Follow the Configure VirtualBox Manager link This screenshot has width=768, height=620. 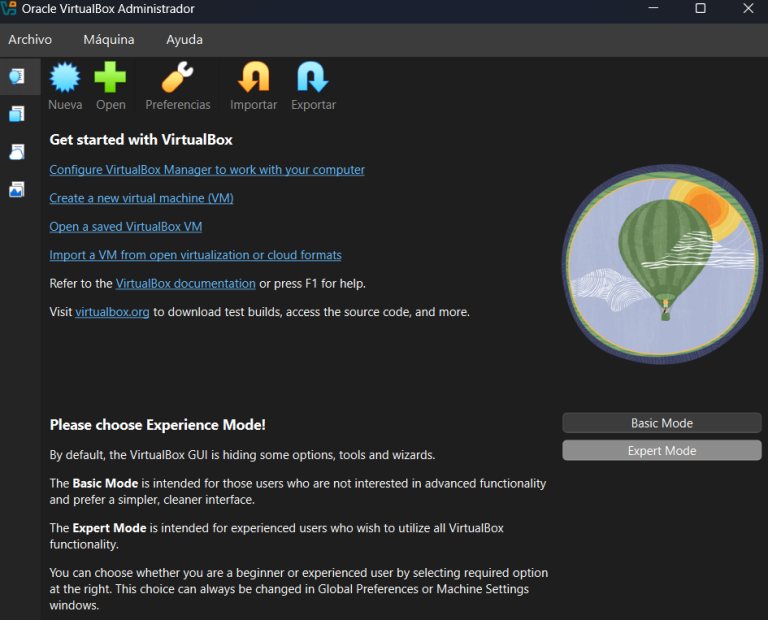(207, 170)
